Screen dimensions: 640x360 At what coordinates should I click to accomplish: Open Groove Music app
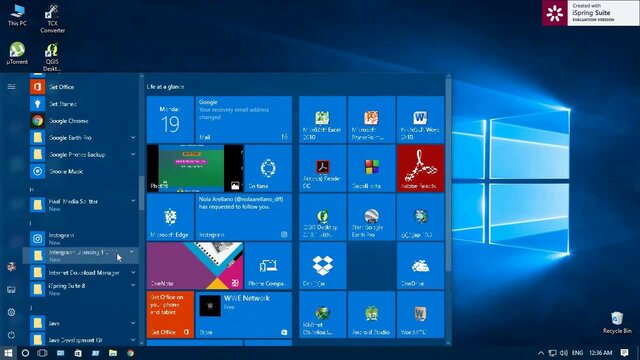click(x=84, y=171)
